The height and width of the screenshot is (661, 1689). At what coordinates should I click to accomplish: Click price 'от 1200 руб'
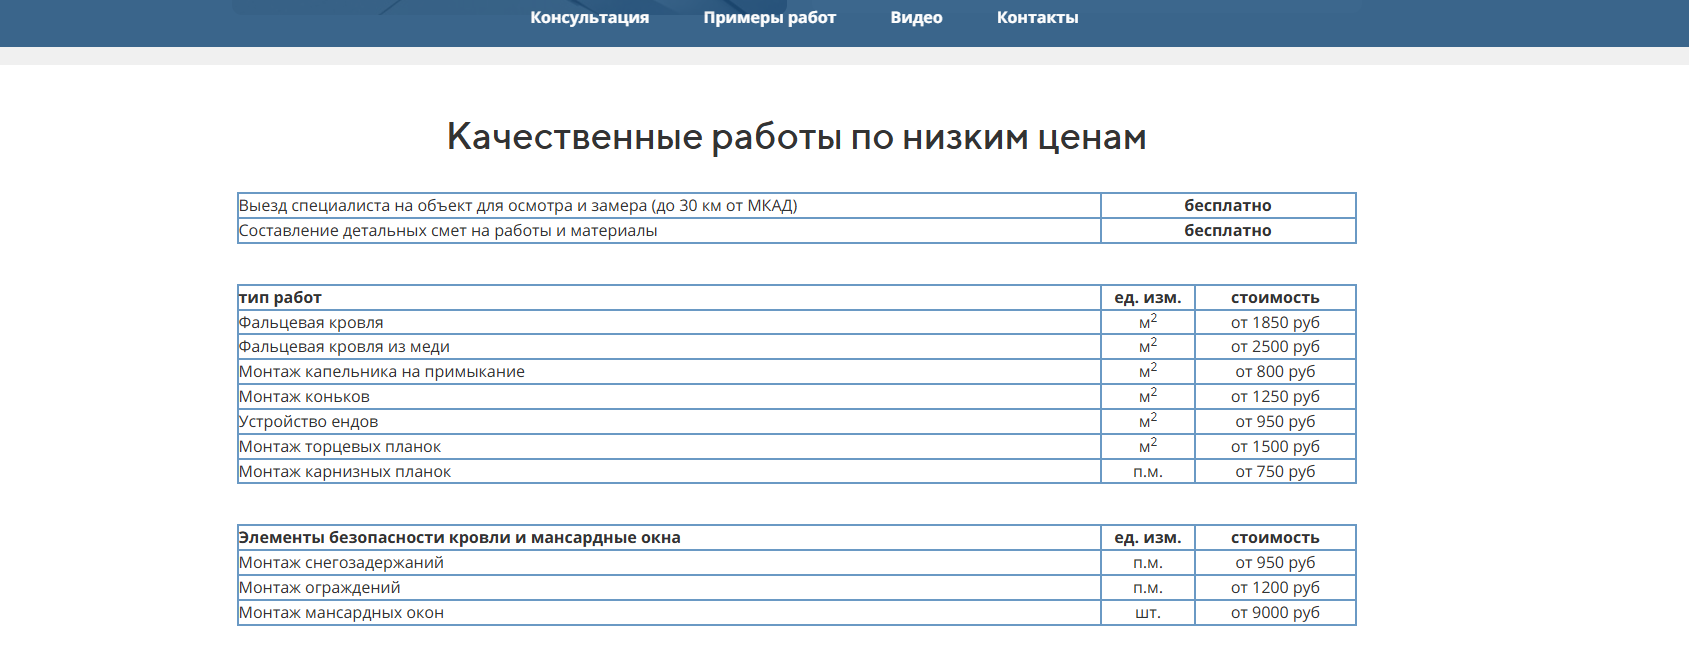click(1275, 587)
